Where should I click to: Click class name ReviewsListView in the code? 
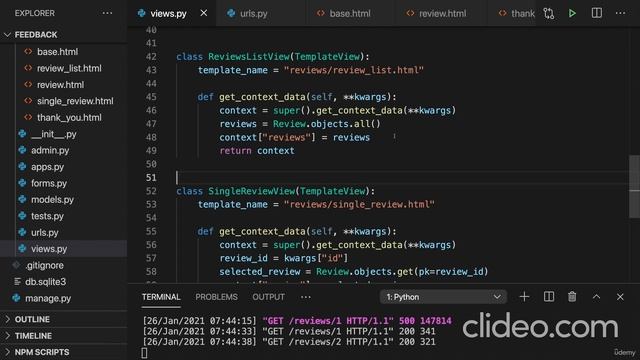click(x=249, y=56)
